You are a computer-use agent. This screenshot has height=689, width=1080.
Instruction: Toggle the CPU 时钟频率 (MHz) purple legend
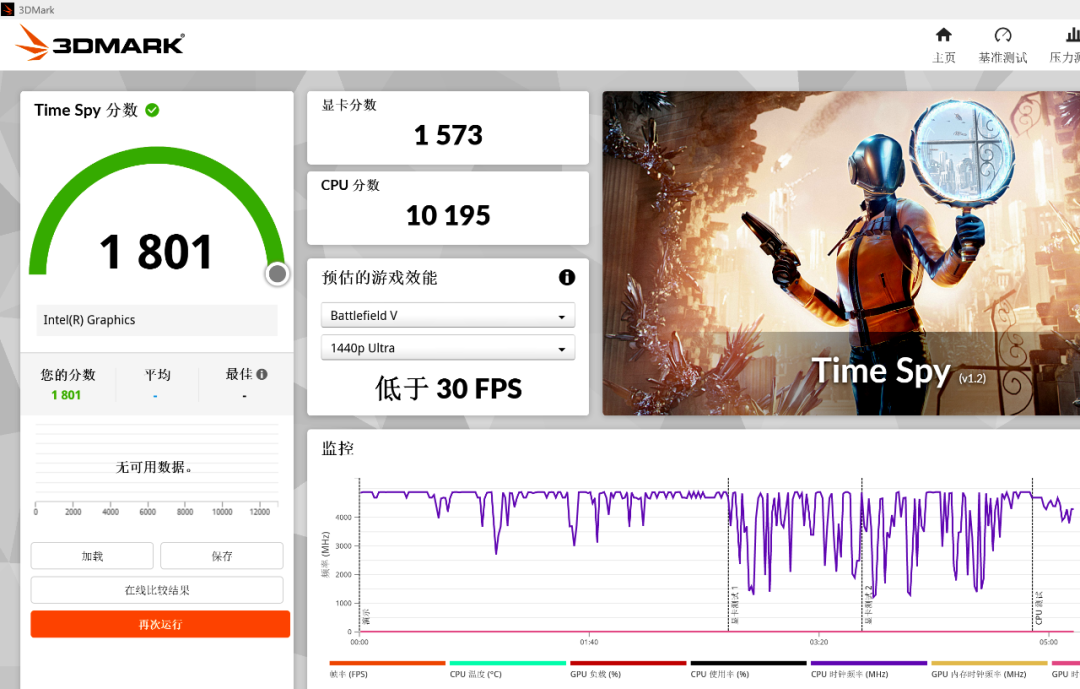click(869, 670)
